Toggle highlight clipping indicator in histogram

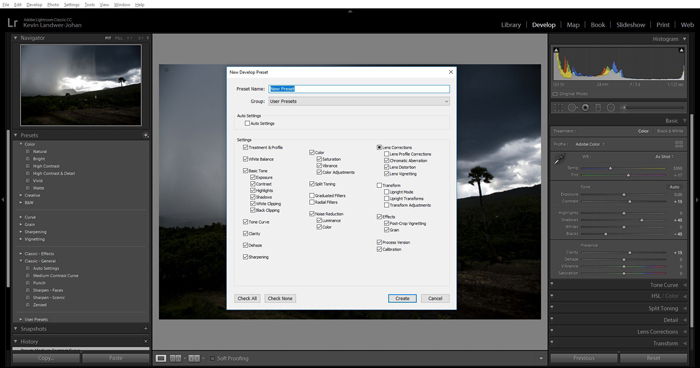click(x=681, y=50)
